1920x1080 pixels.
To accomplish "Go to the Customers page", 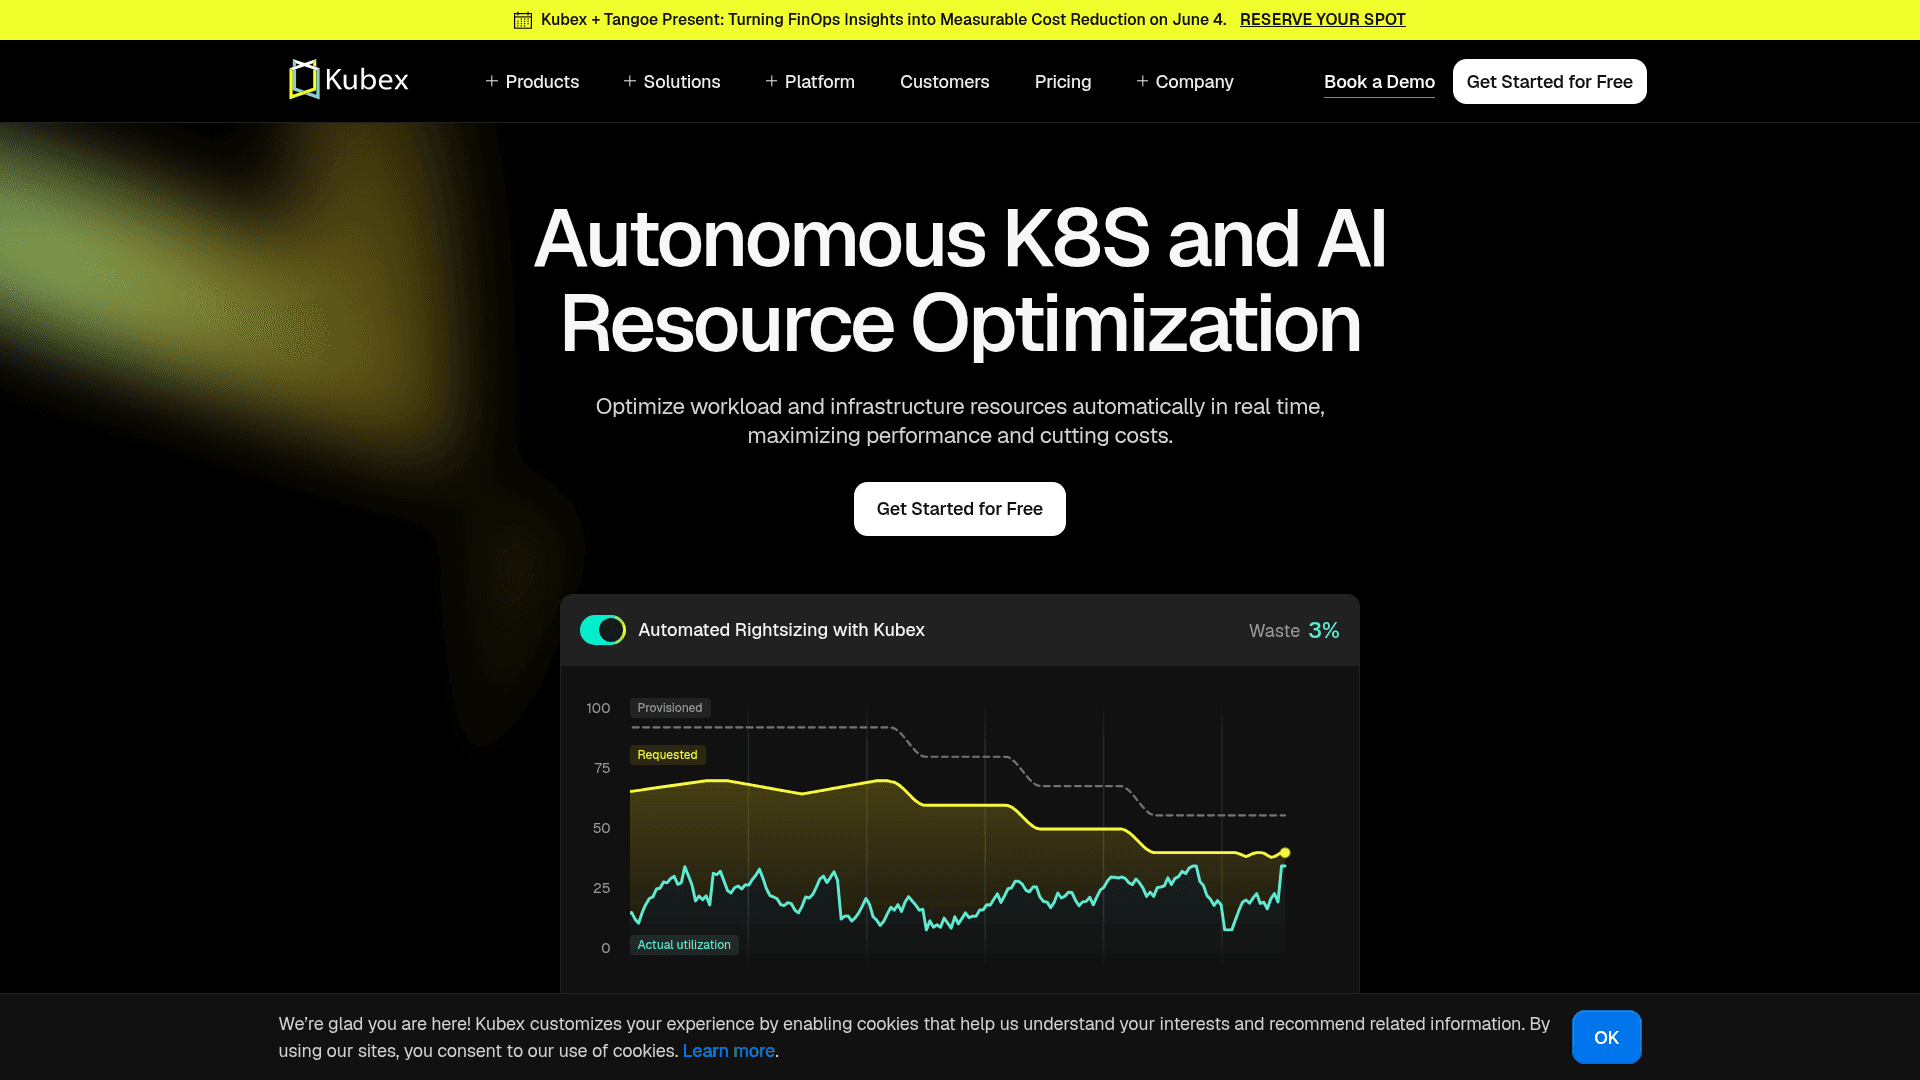I will [x=945, y=82].
